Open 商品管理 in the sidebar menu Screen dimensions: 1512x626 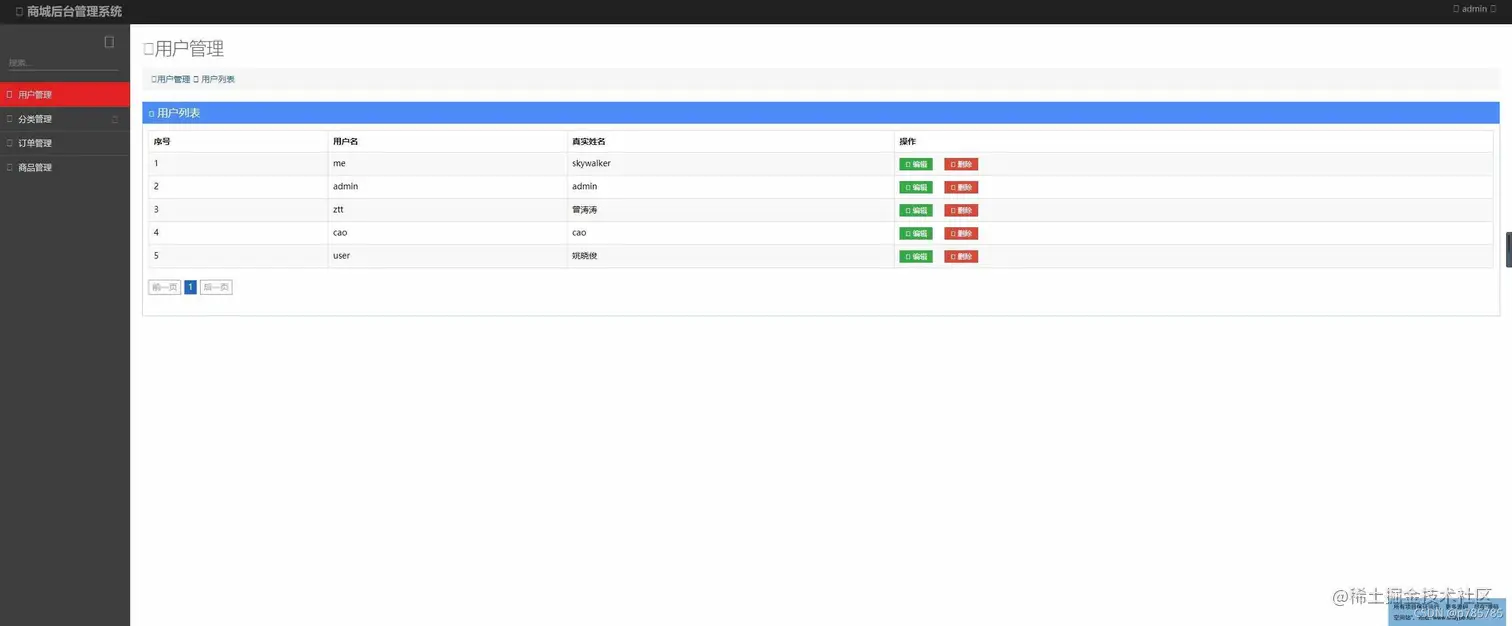pyautogui.click(x=65, y=168)
